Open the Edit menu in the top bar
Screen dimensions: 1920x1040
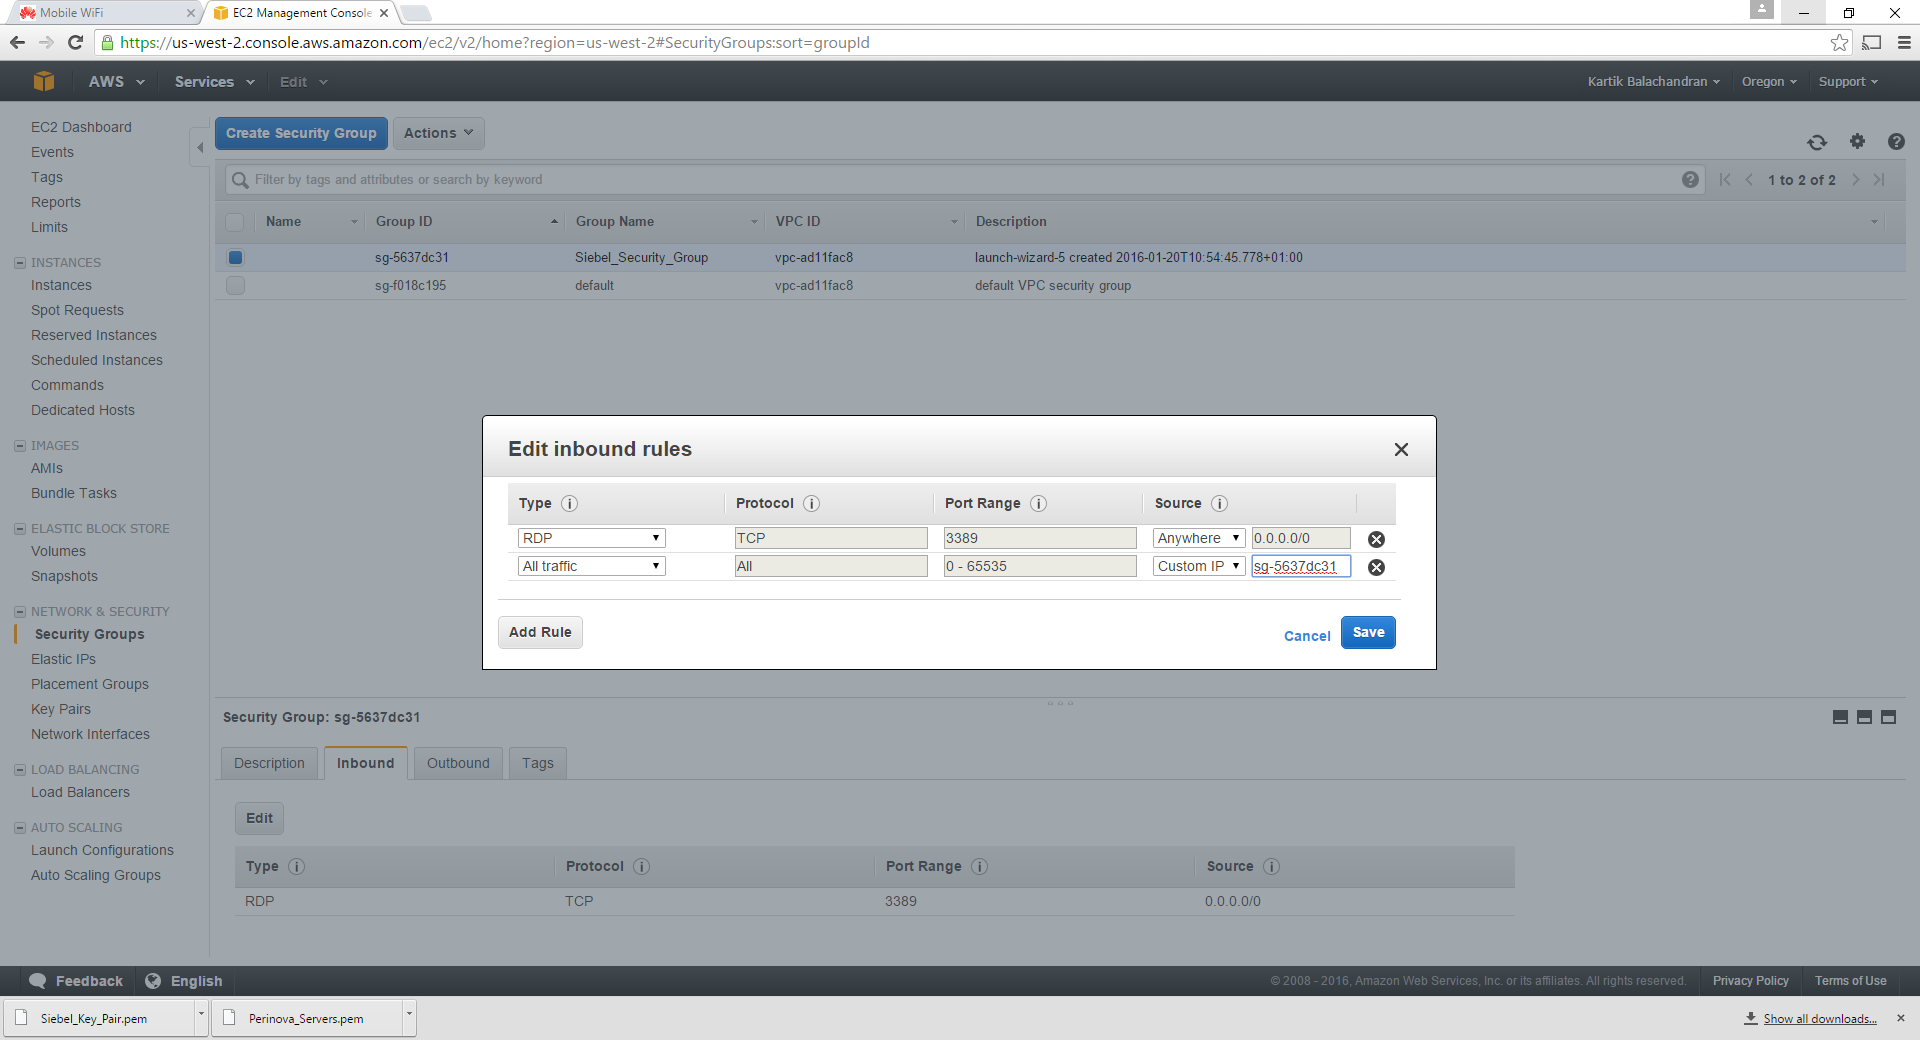tap(303, 82)
